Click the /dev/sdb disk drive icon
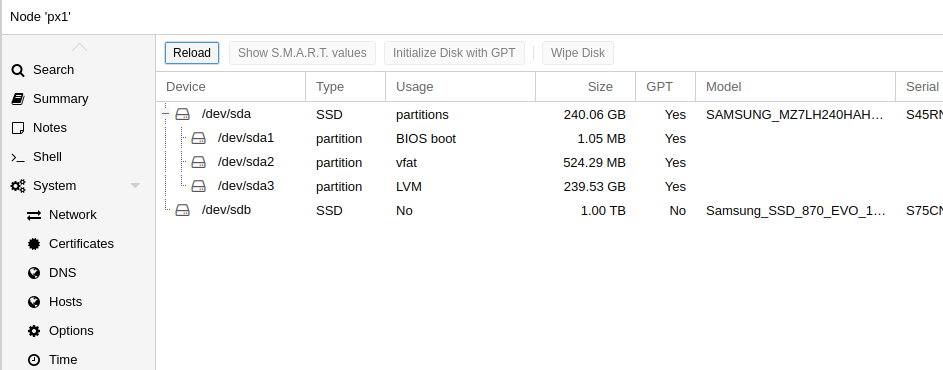Image resolution: width=943 pixels, height=370 pixels. tap(182, 211)
